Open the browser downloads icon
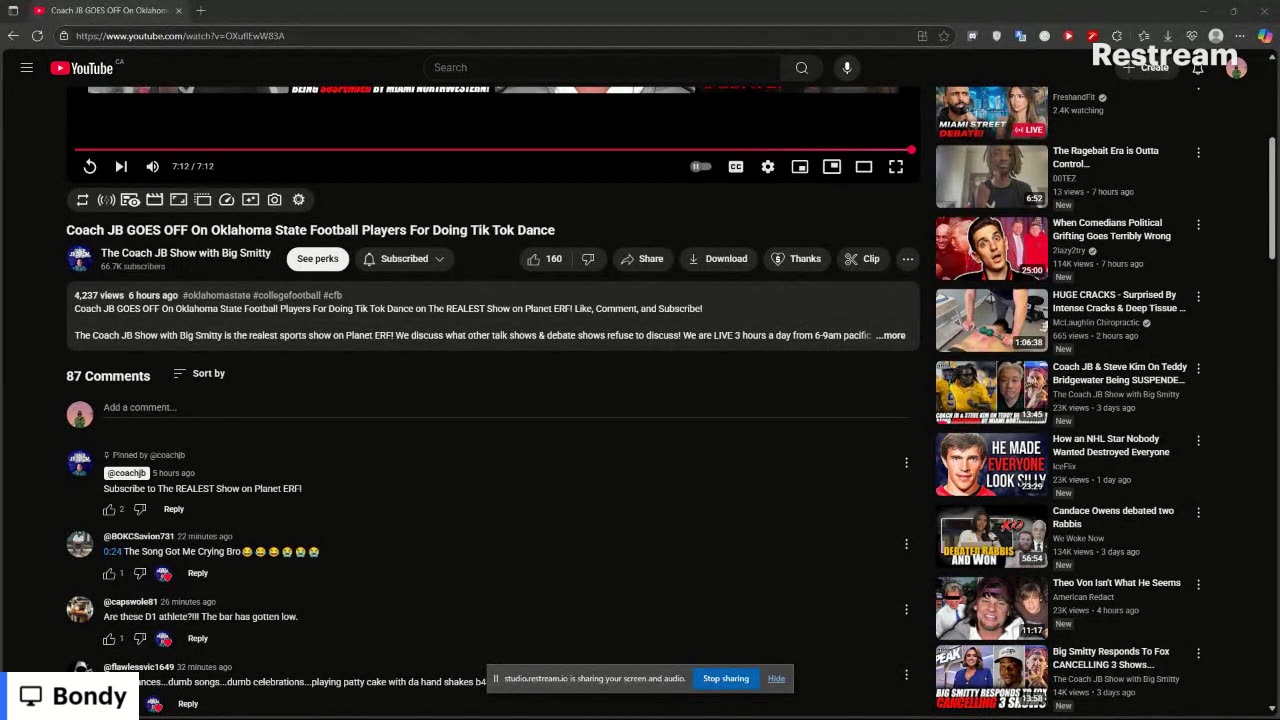This screenshot has width=1280, height=720. [x=1167, y=36]
